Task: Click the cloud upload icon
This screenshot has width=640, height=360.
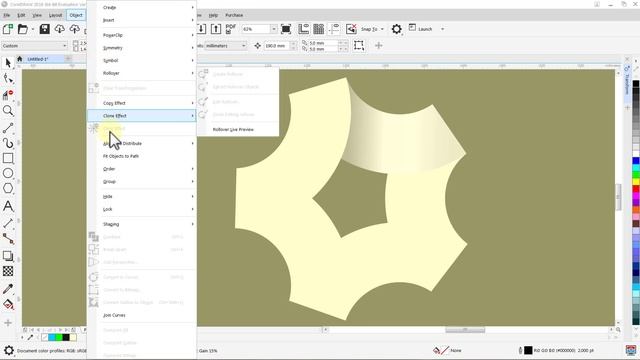Action: 75,29
